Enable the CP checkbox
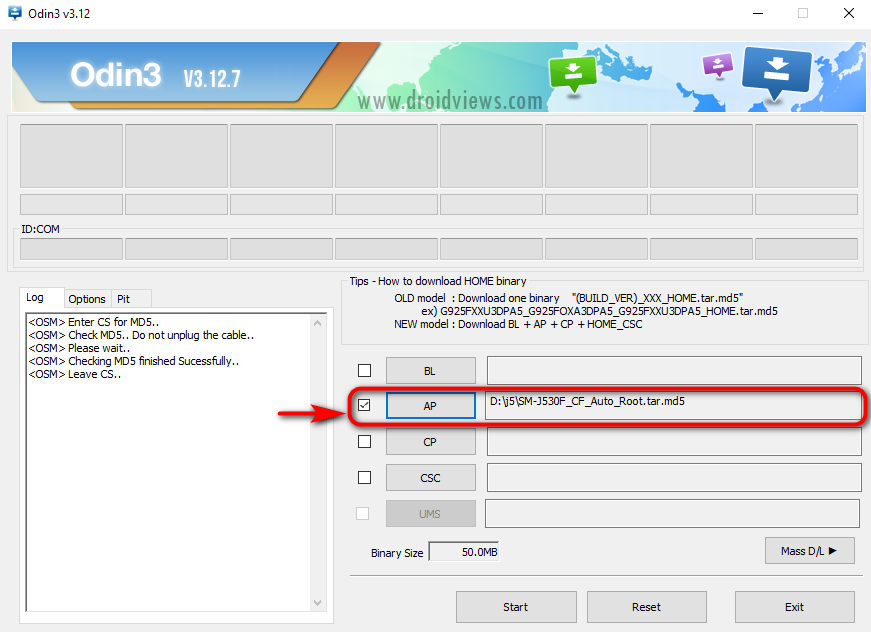Image resolution: width=871 pixels, height=632 pixels. (x=364, y=441)
